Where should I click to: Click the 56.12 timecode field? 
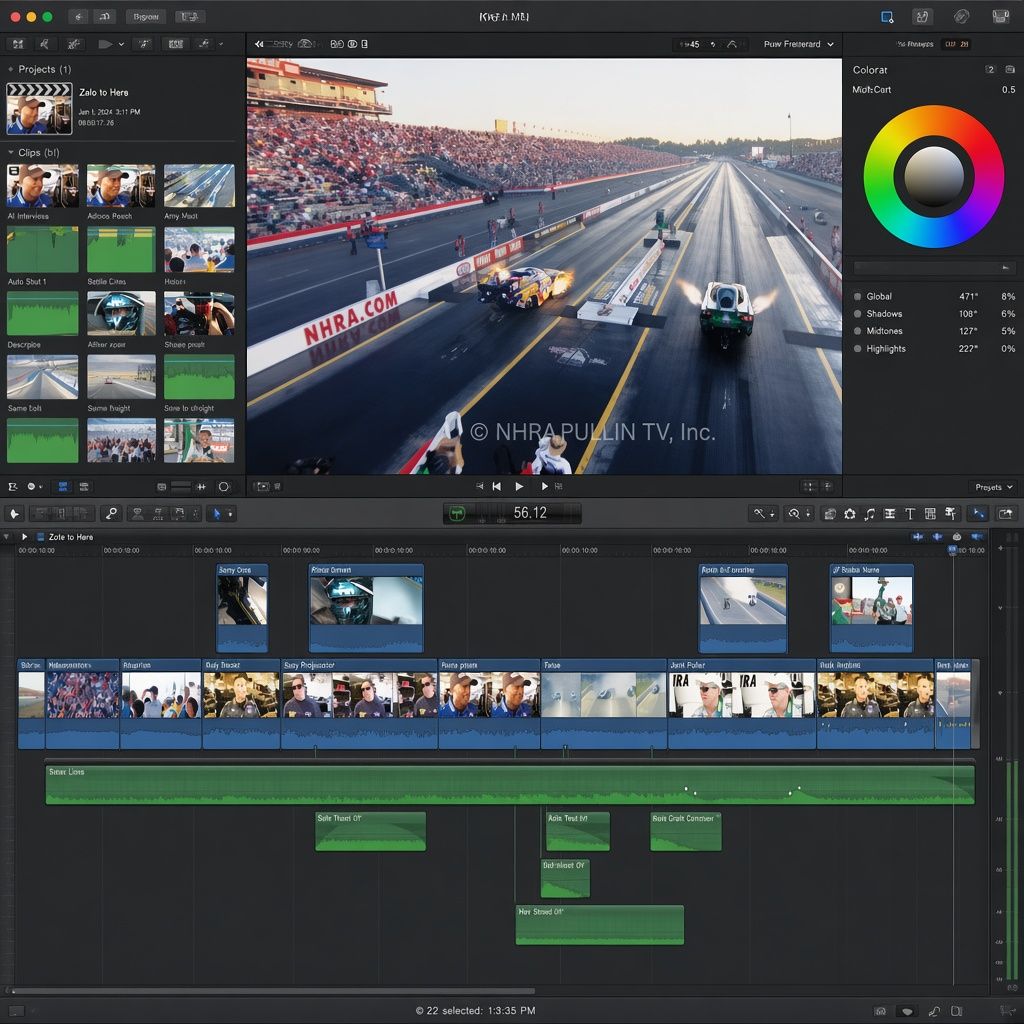[x=530, y=513]
